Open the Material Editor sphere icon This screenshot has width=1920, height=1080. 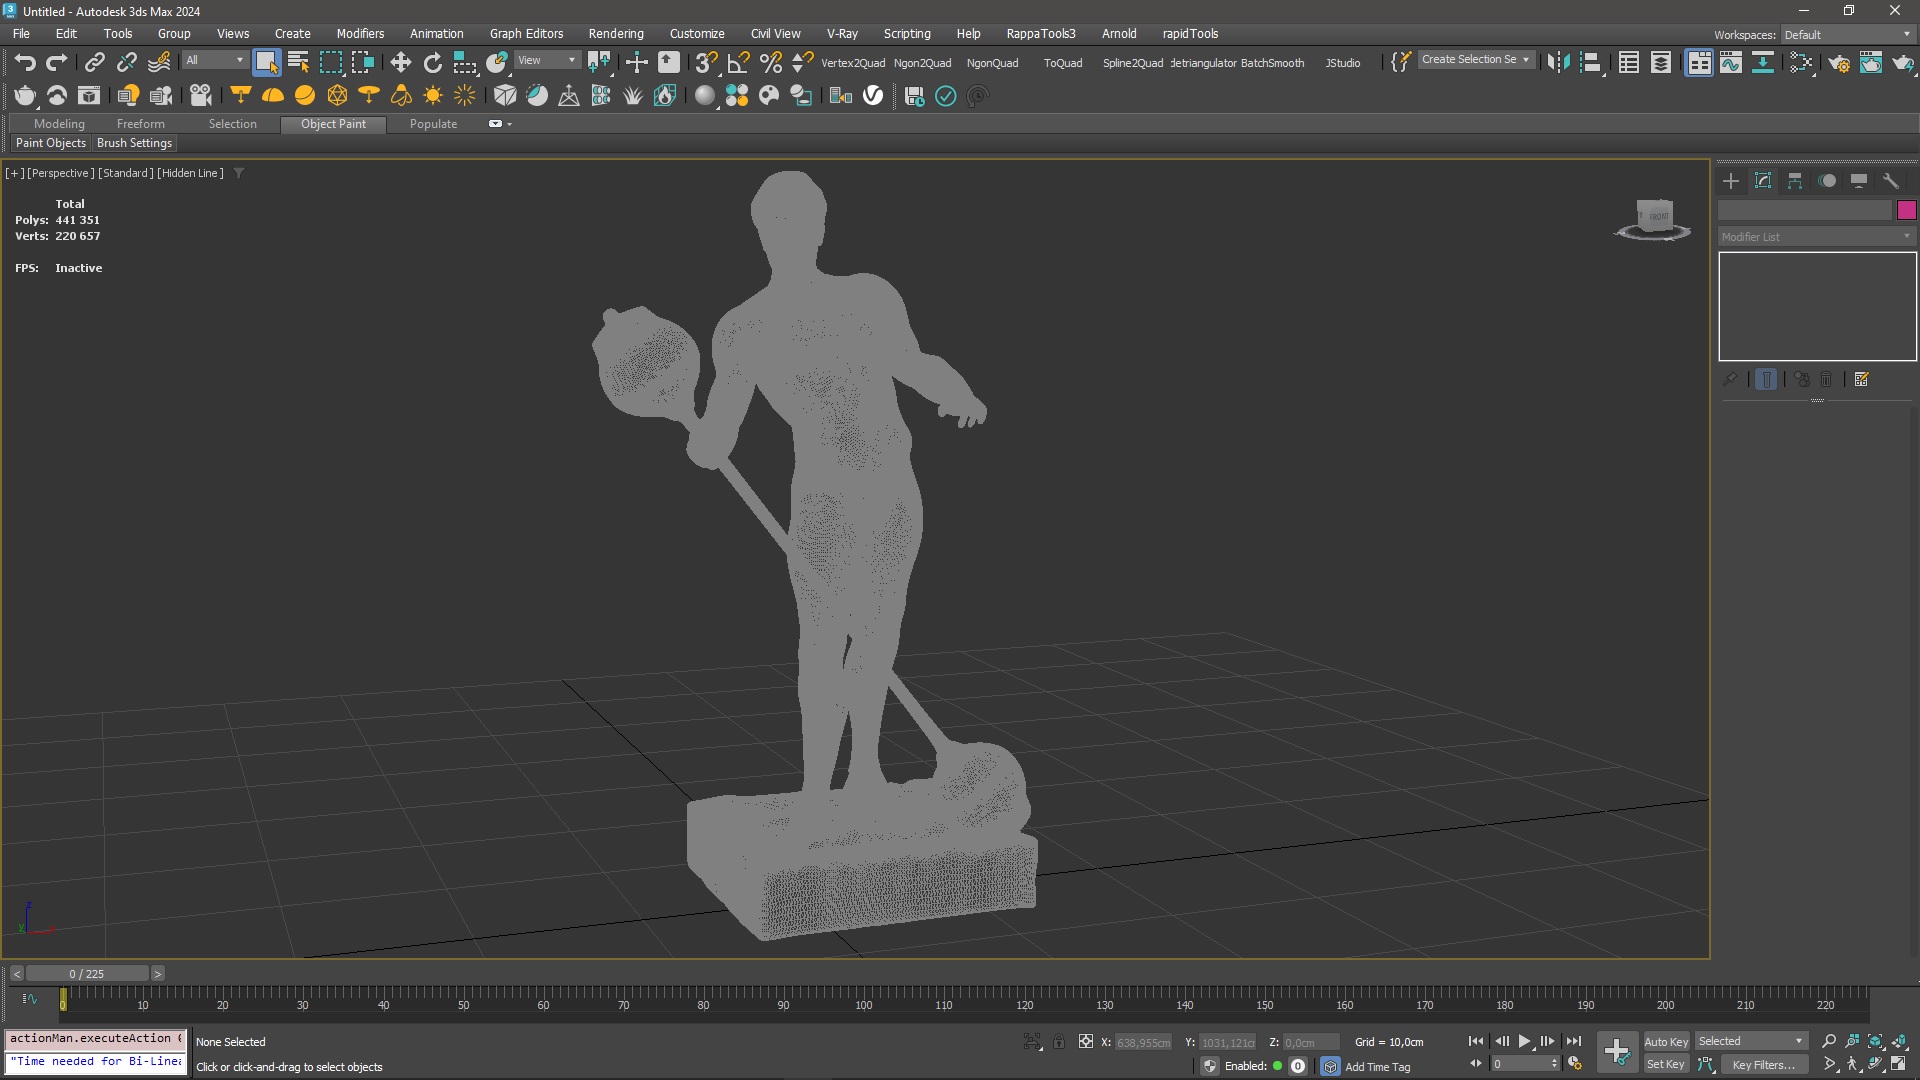[705, 96]
